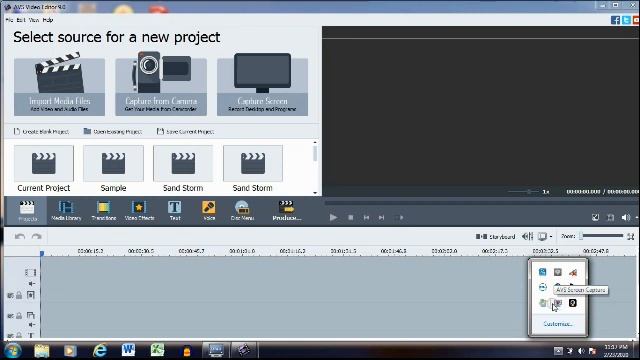Click the project list scroll-down arrow

(x=315, y=193)
